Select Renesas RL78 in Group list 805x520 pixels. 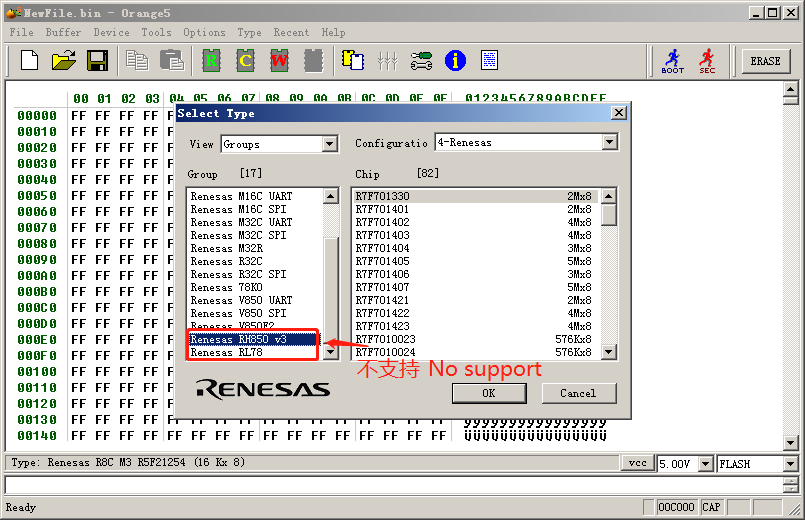[x=225, y=352]
